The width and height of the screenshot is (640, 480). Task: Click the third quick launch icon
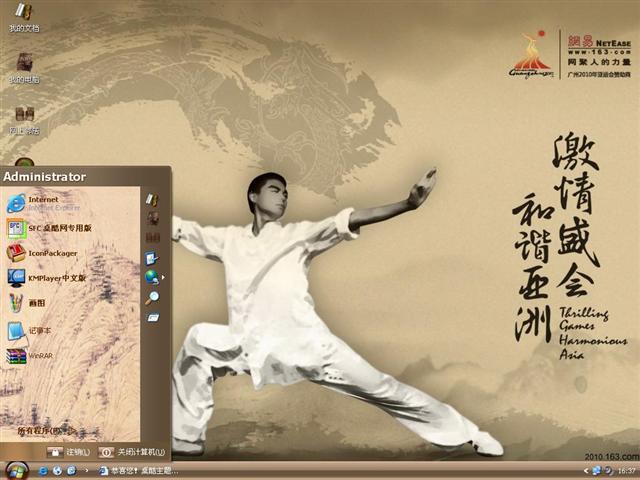(x=71, y=471)
